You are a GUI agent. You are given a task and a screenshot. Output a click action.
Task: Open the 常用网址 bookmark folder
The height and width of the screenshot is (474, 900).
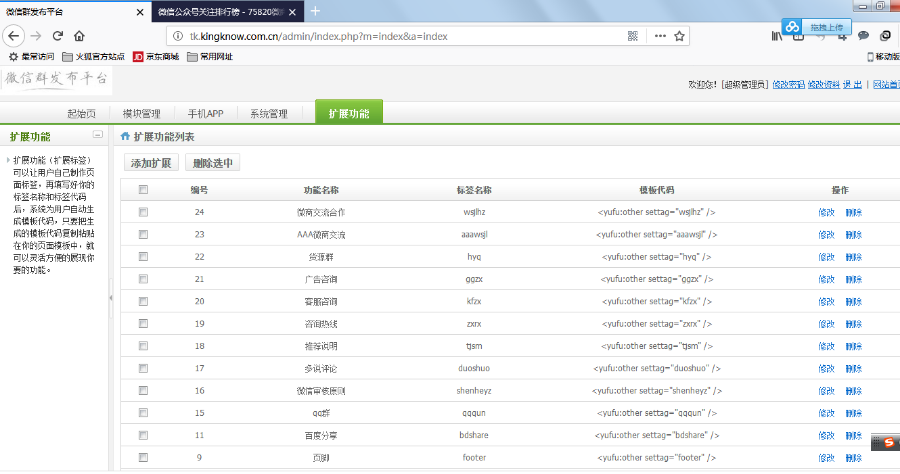pyautogui.click(x=210, y=56)
